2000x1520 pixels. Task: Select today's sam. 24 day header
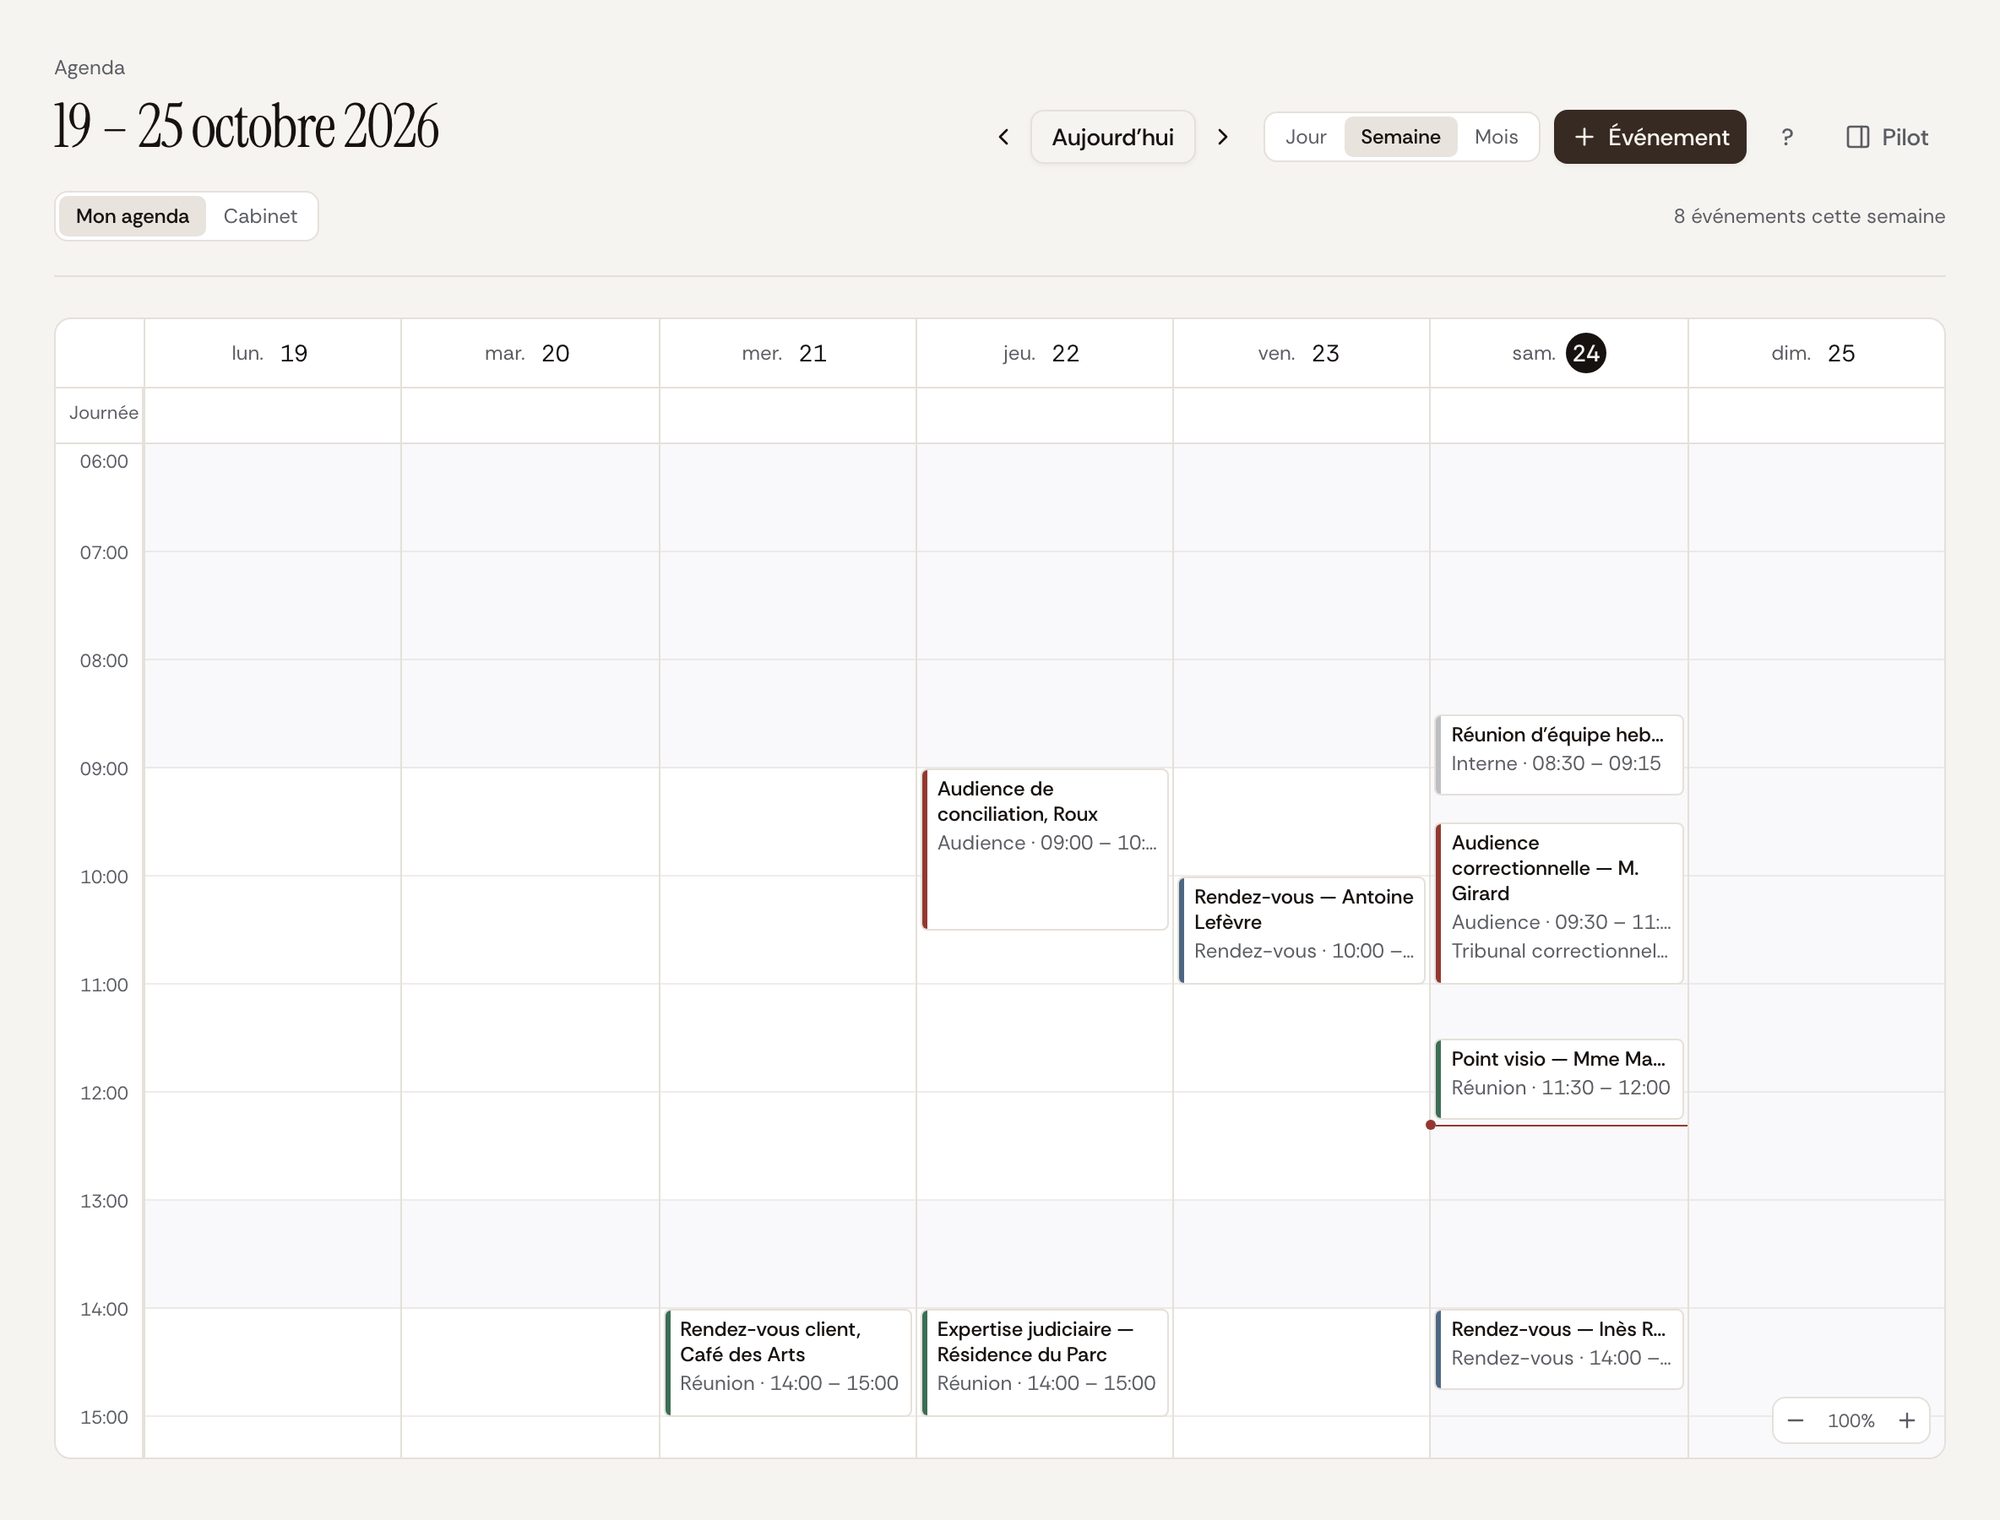pyautogui.click(x=1559, y=353)
